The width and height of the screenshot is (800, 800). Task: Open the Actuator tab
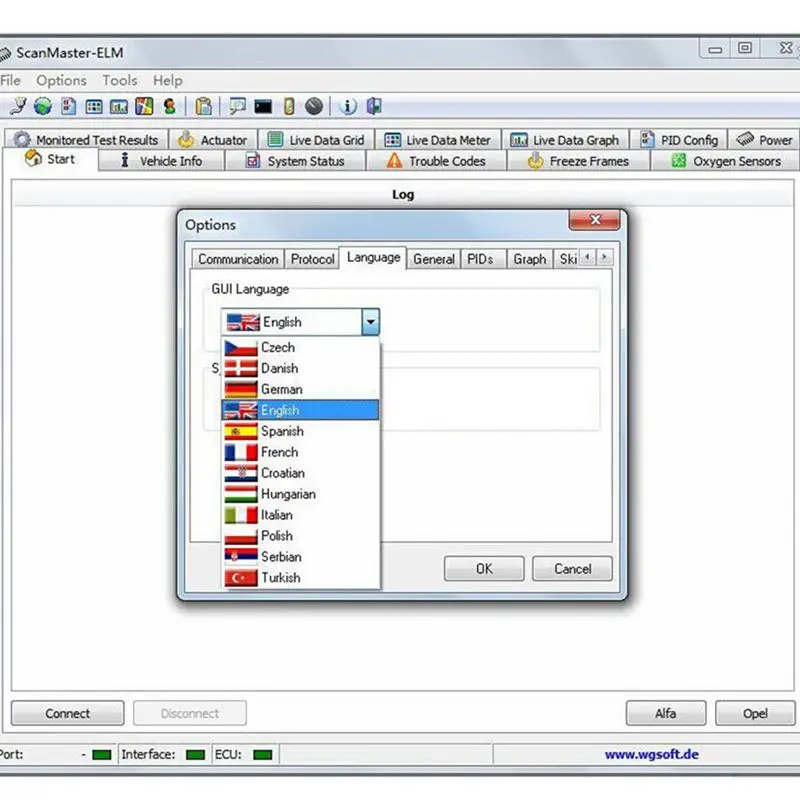[x=213, y=140]
